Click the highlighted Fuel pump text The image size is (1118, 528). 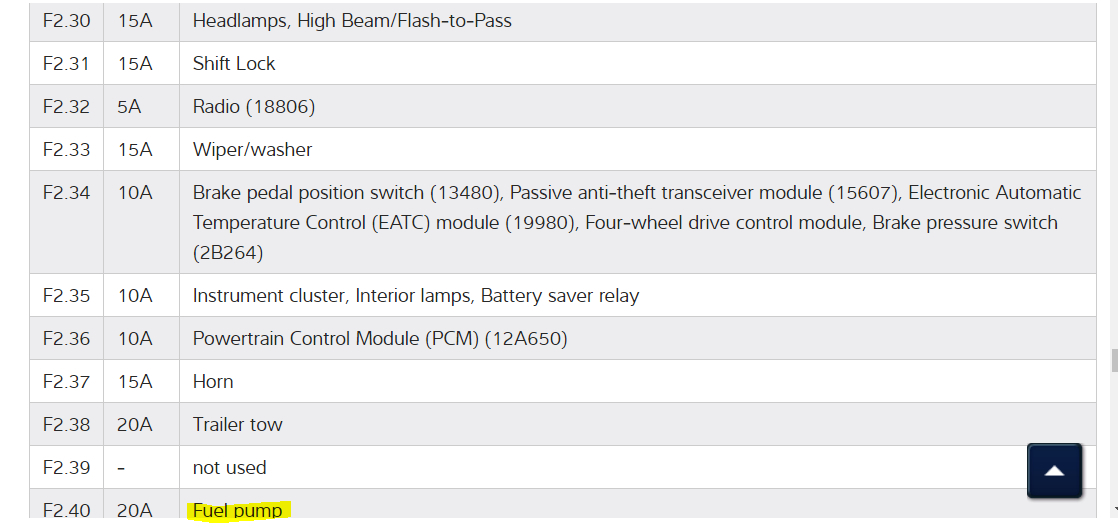click(x=238, y=511)
